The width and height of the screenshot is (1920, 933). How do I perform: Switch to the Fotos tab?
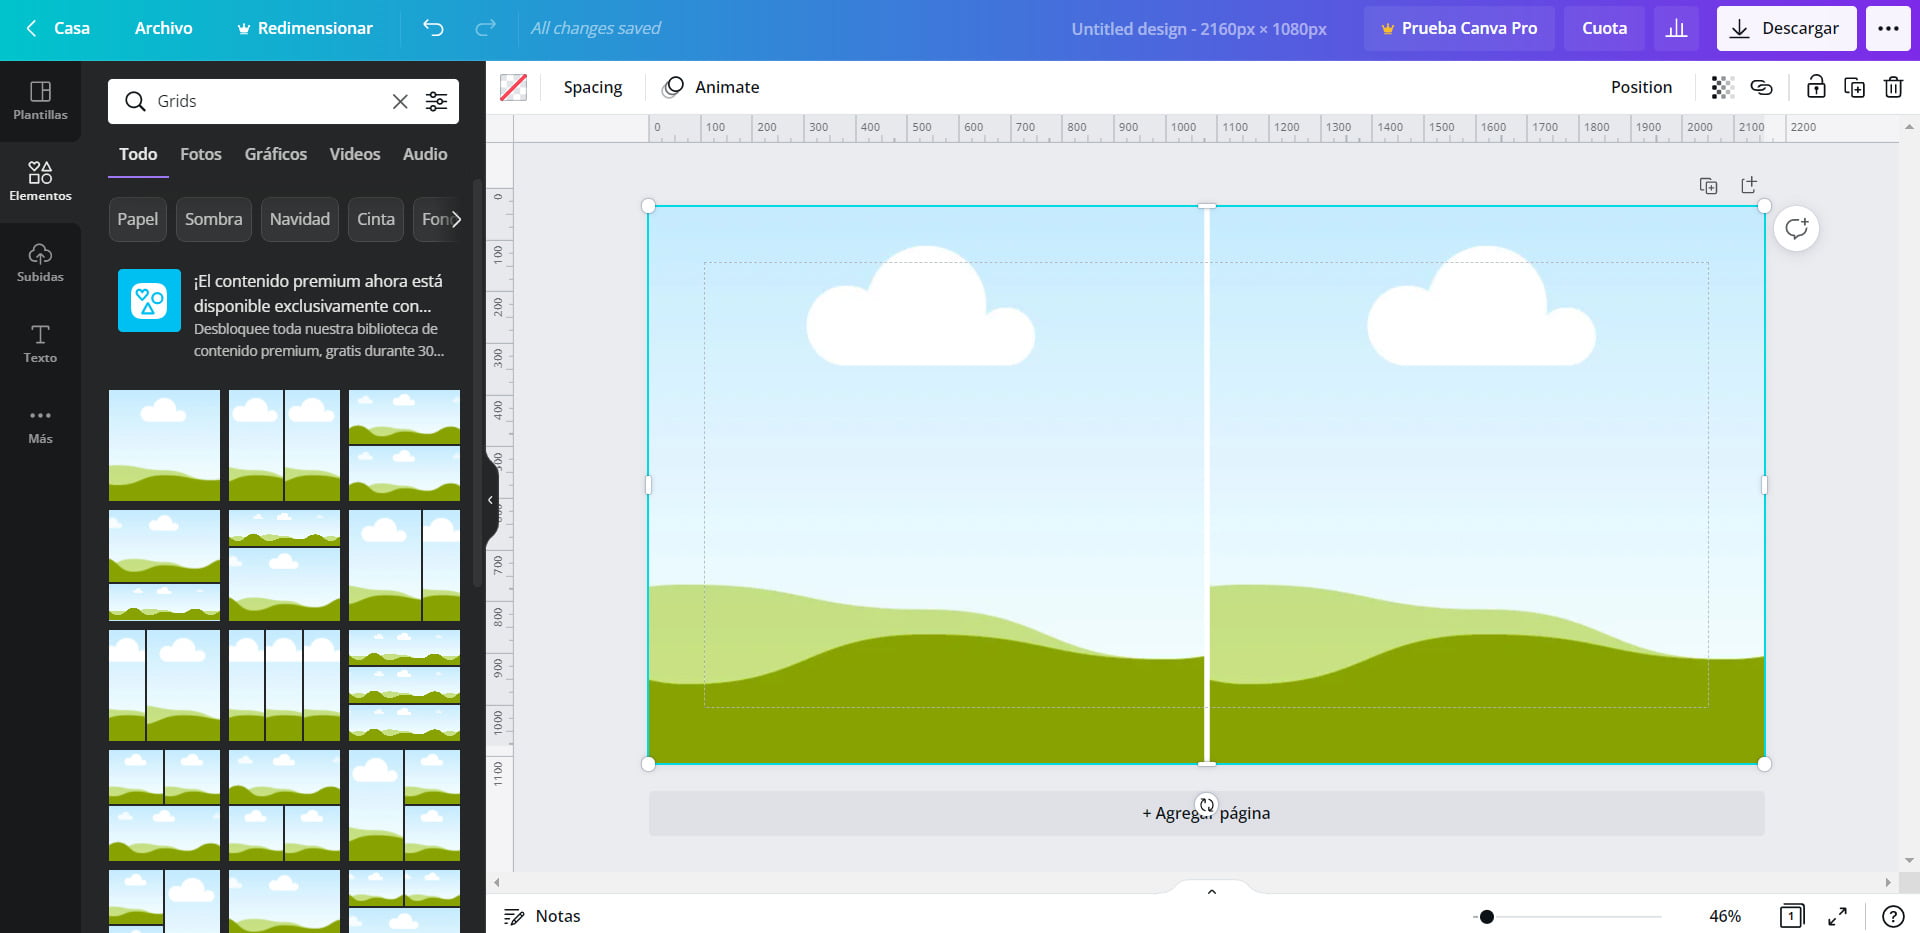click(x=201, y=155)
